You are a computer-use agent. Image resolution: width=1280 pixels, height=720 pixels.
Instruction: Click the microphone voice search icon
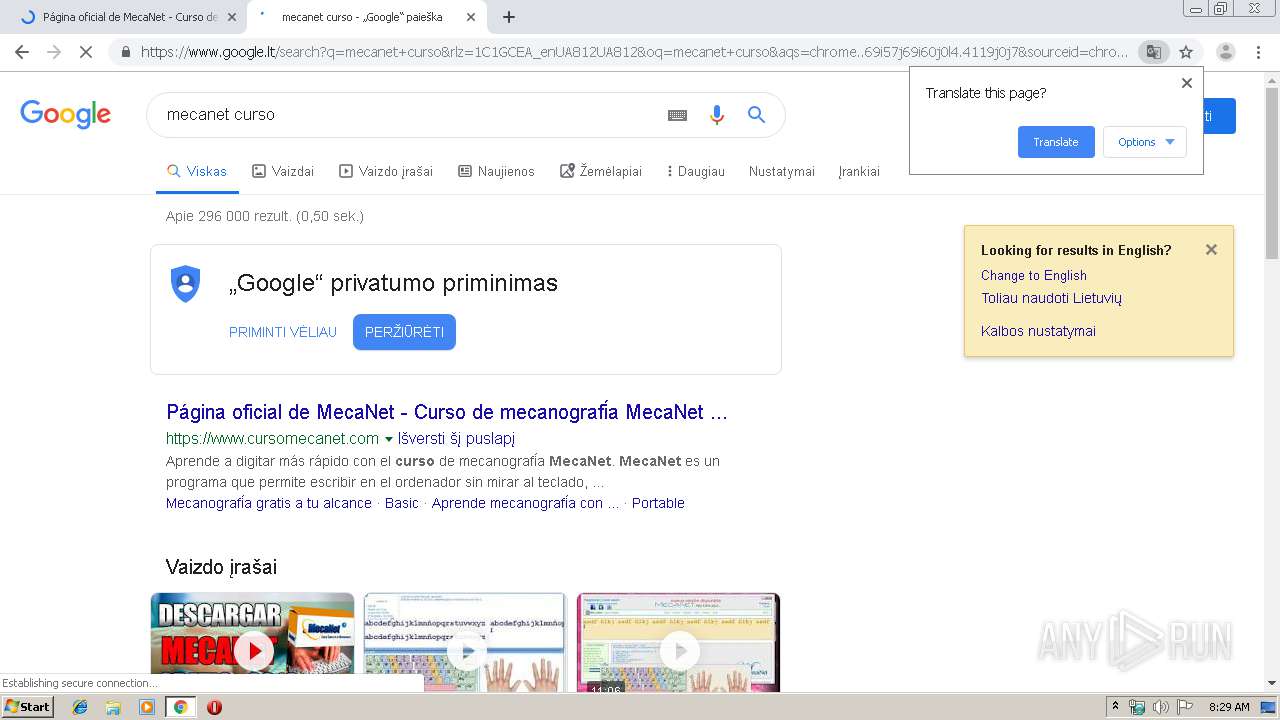click(716, 115)
